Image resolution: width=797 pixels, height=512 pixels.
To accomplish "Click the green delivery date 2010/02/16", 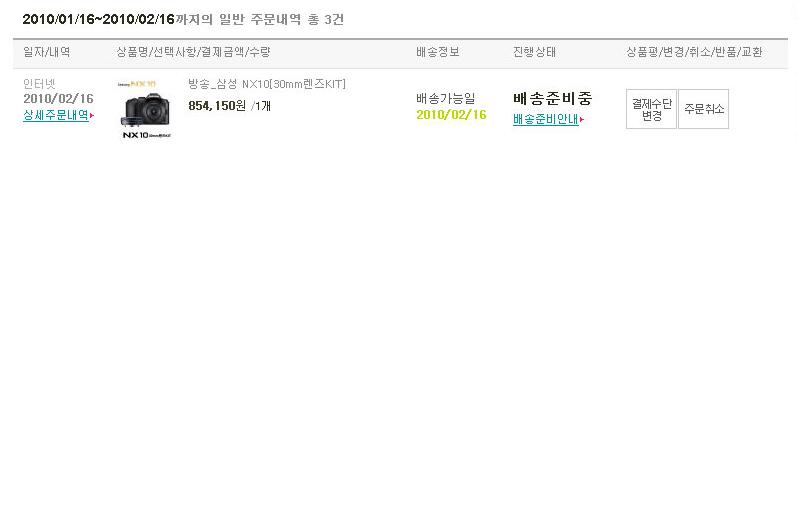I will coord(451,115).
